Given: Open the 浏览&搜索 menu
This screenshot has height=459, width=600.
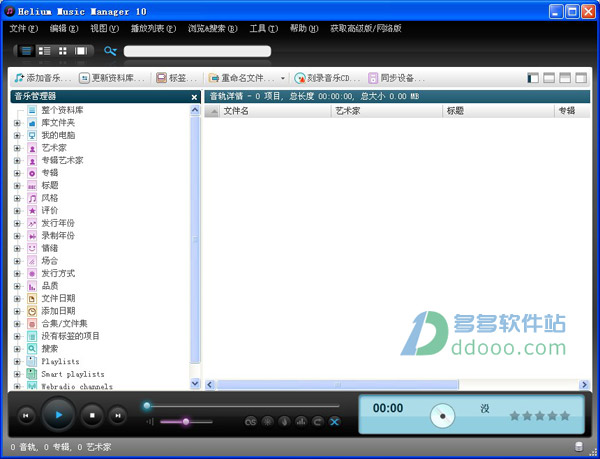Looking at the screenshot, I should tap(213, 29).
